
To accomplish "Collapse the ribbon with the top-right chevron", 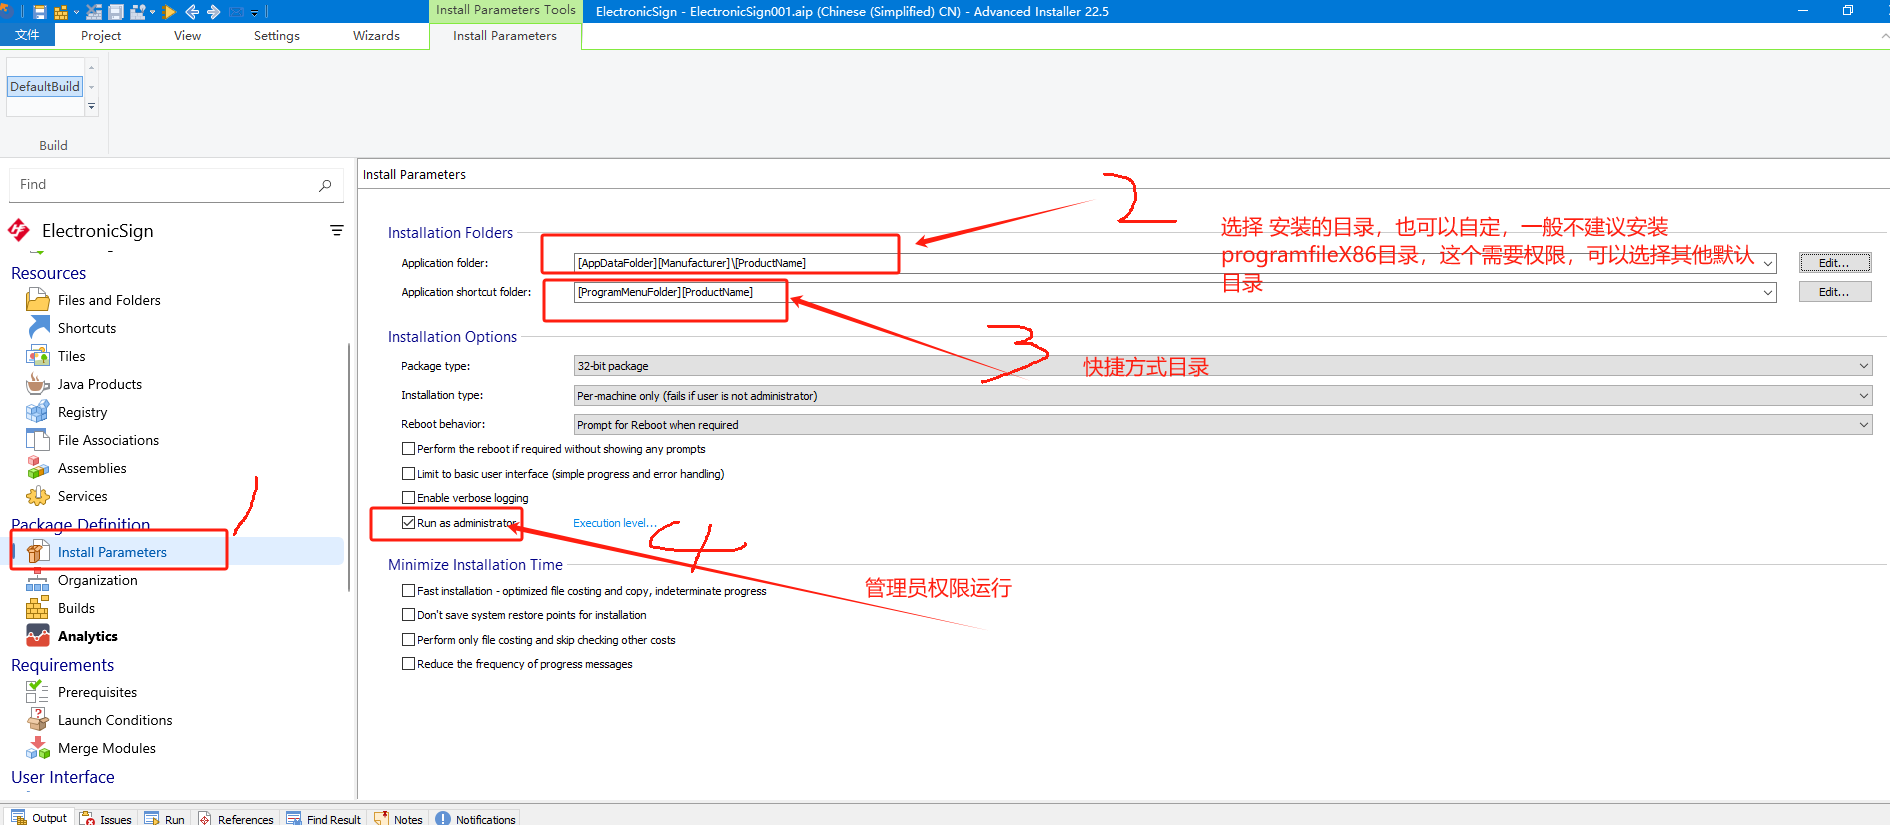I will pyautogui.click(x=1884, y=36).
